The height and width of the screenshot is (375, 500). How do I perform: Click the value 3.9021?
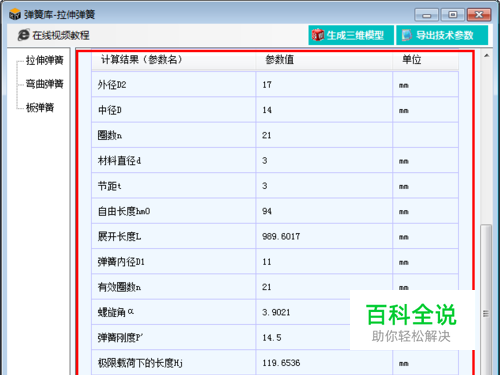tap(276, 312)
